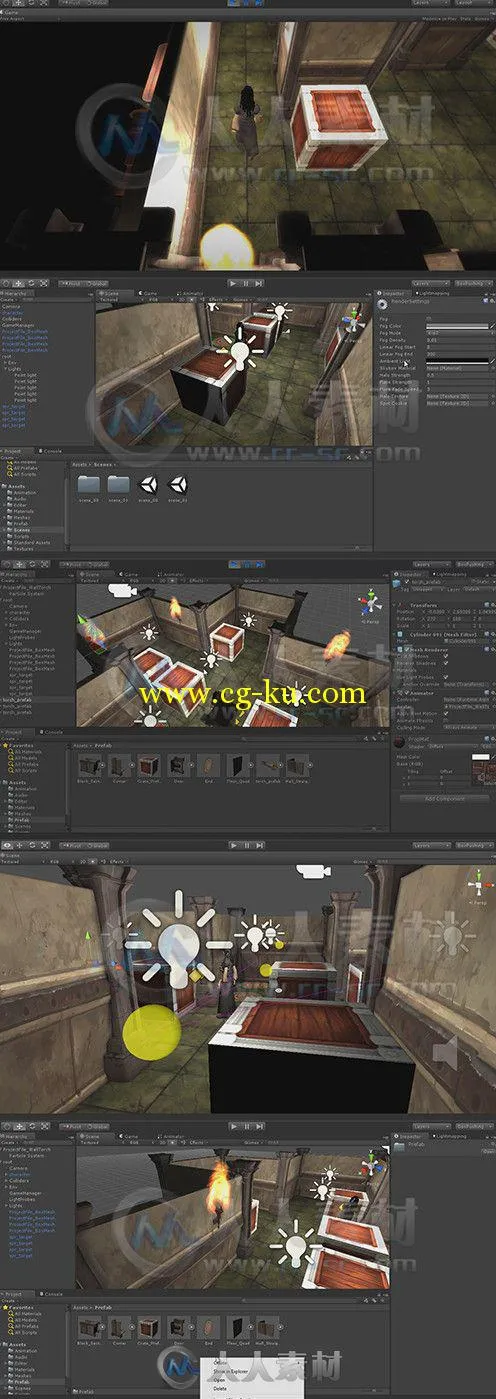The image size is (496, 1399).
Task: Play button in the context-menu editor toolbar
Action: (x=233, y=1125)
